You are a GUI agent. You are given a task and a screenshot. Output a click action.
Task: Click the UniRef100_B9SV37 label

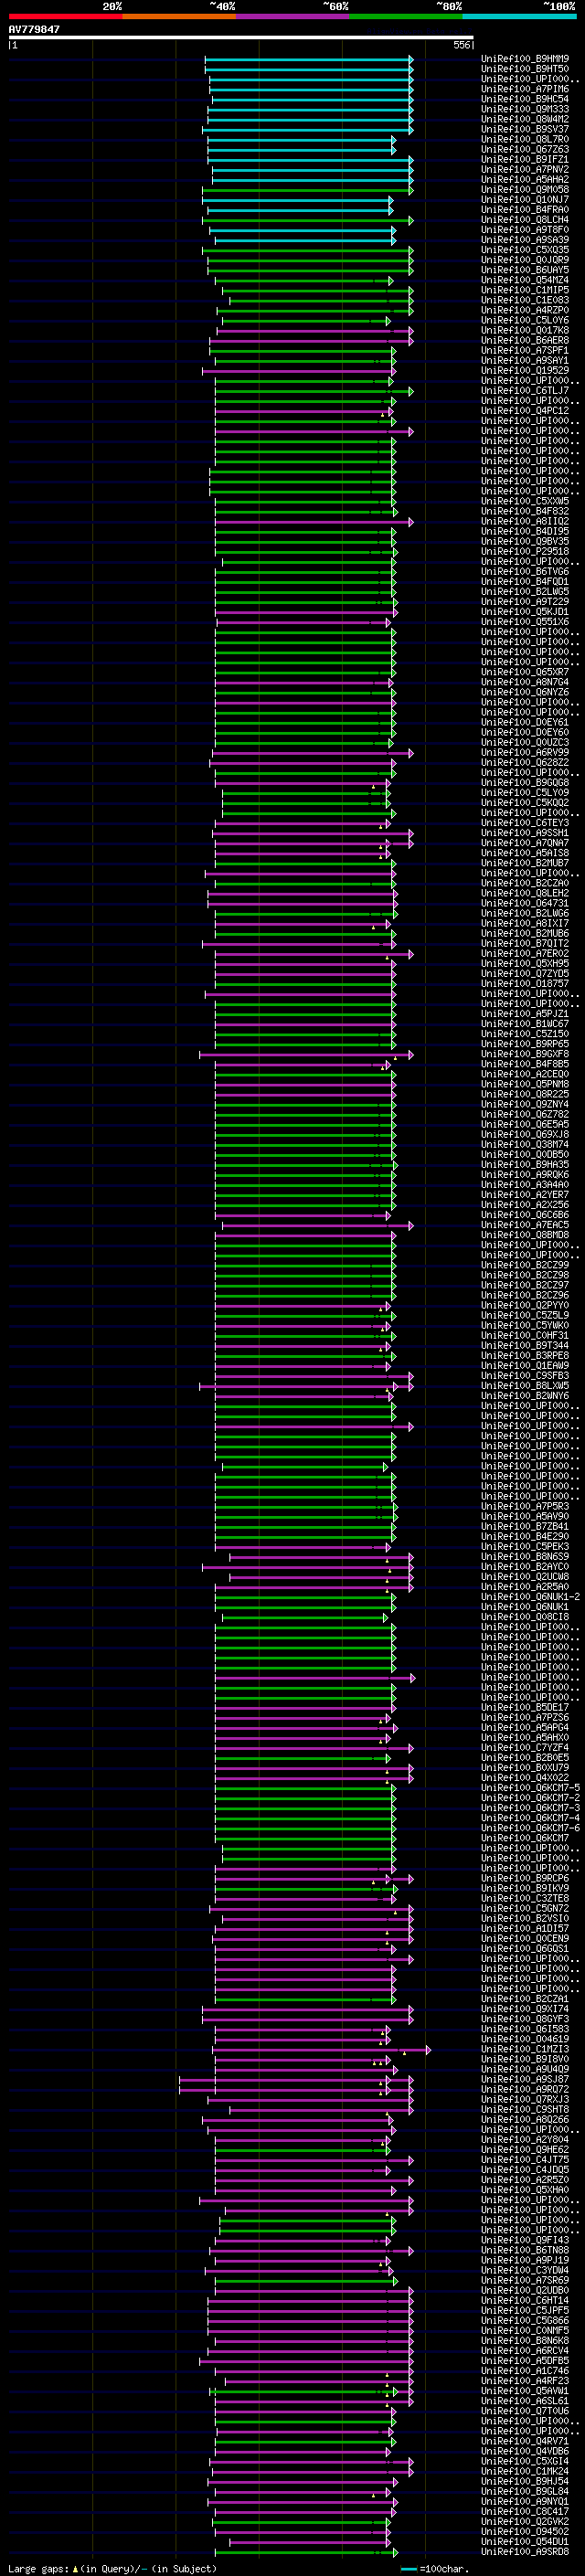(x=525, y=129)
